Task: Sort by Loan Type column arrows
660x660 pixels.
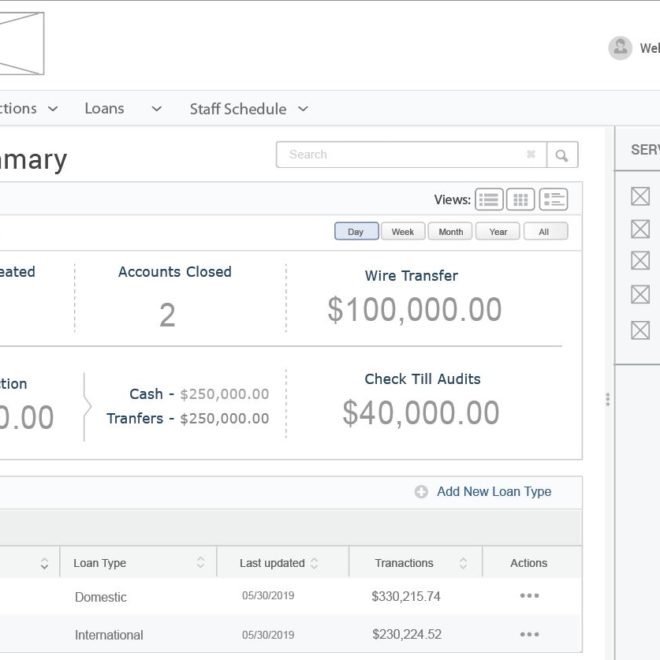Action: pos(200,563)
